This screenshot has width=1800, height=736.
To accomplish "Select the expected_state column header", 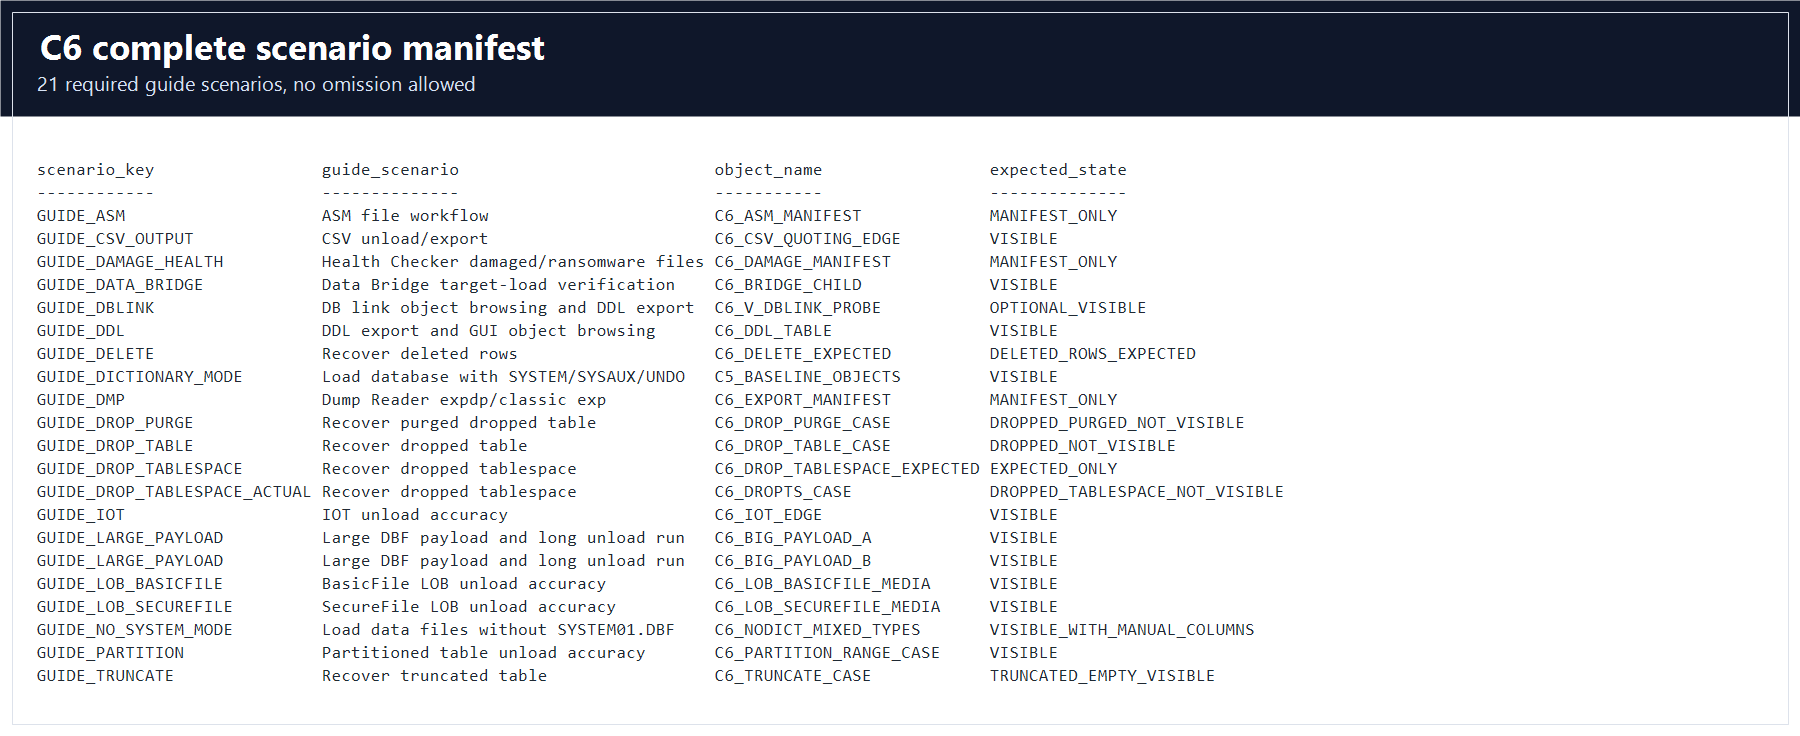I will tap(1058, 170).
